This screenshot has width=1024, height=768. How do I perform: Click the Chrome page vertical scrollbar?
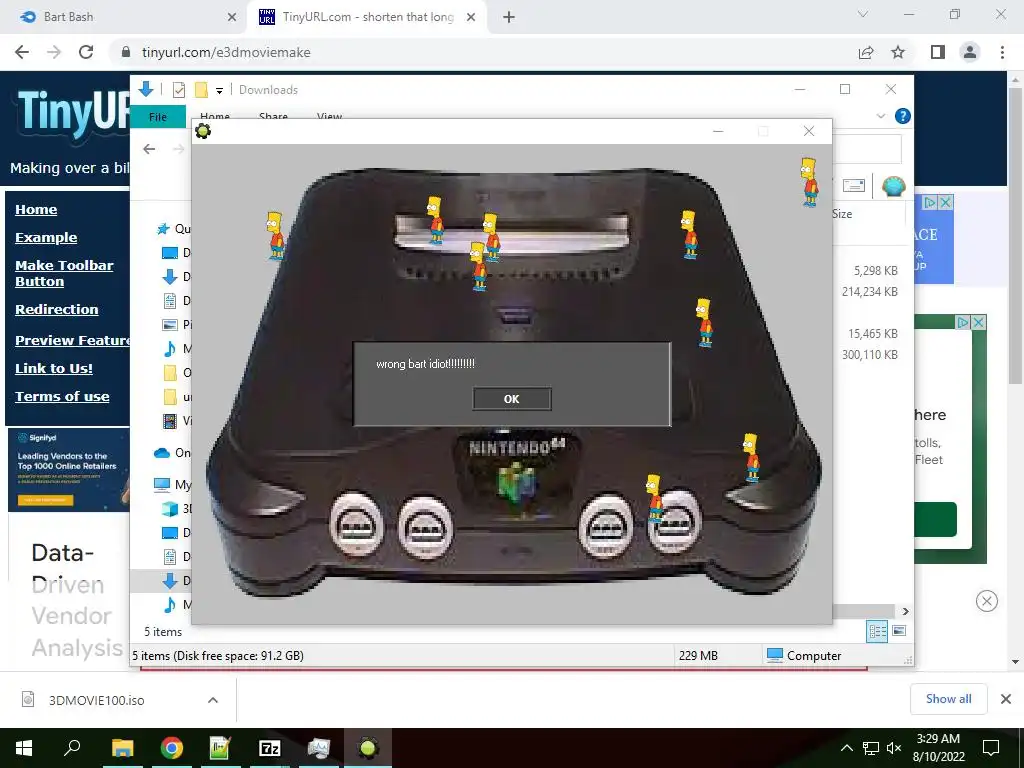1015,235
